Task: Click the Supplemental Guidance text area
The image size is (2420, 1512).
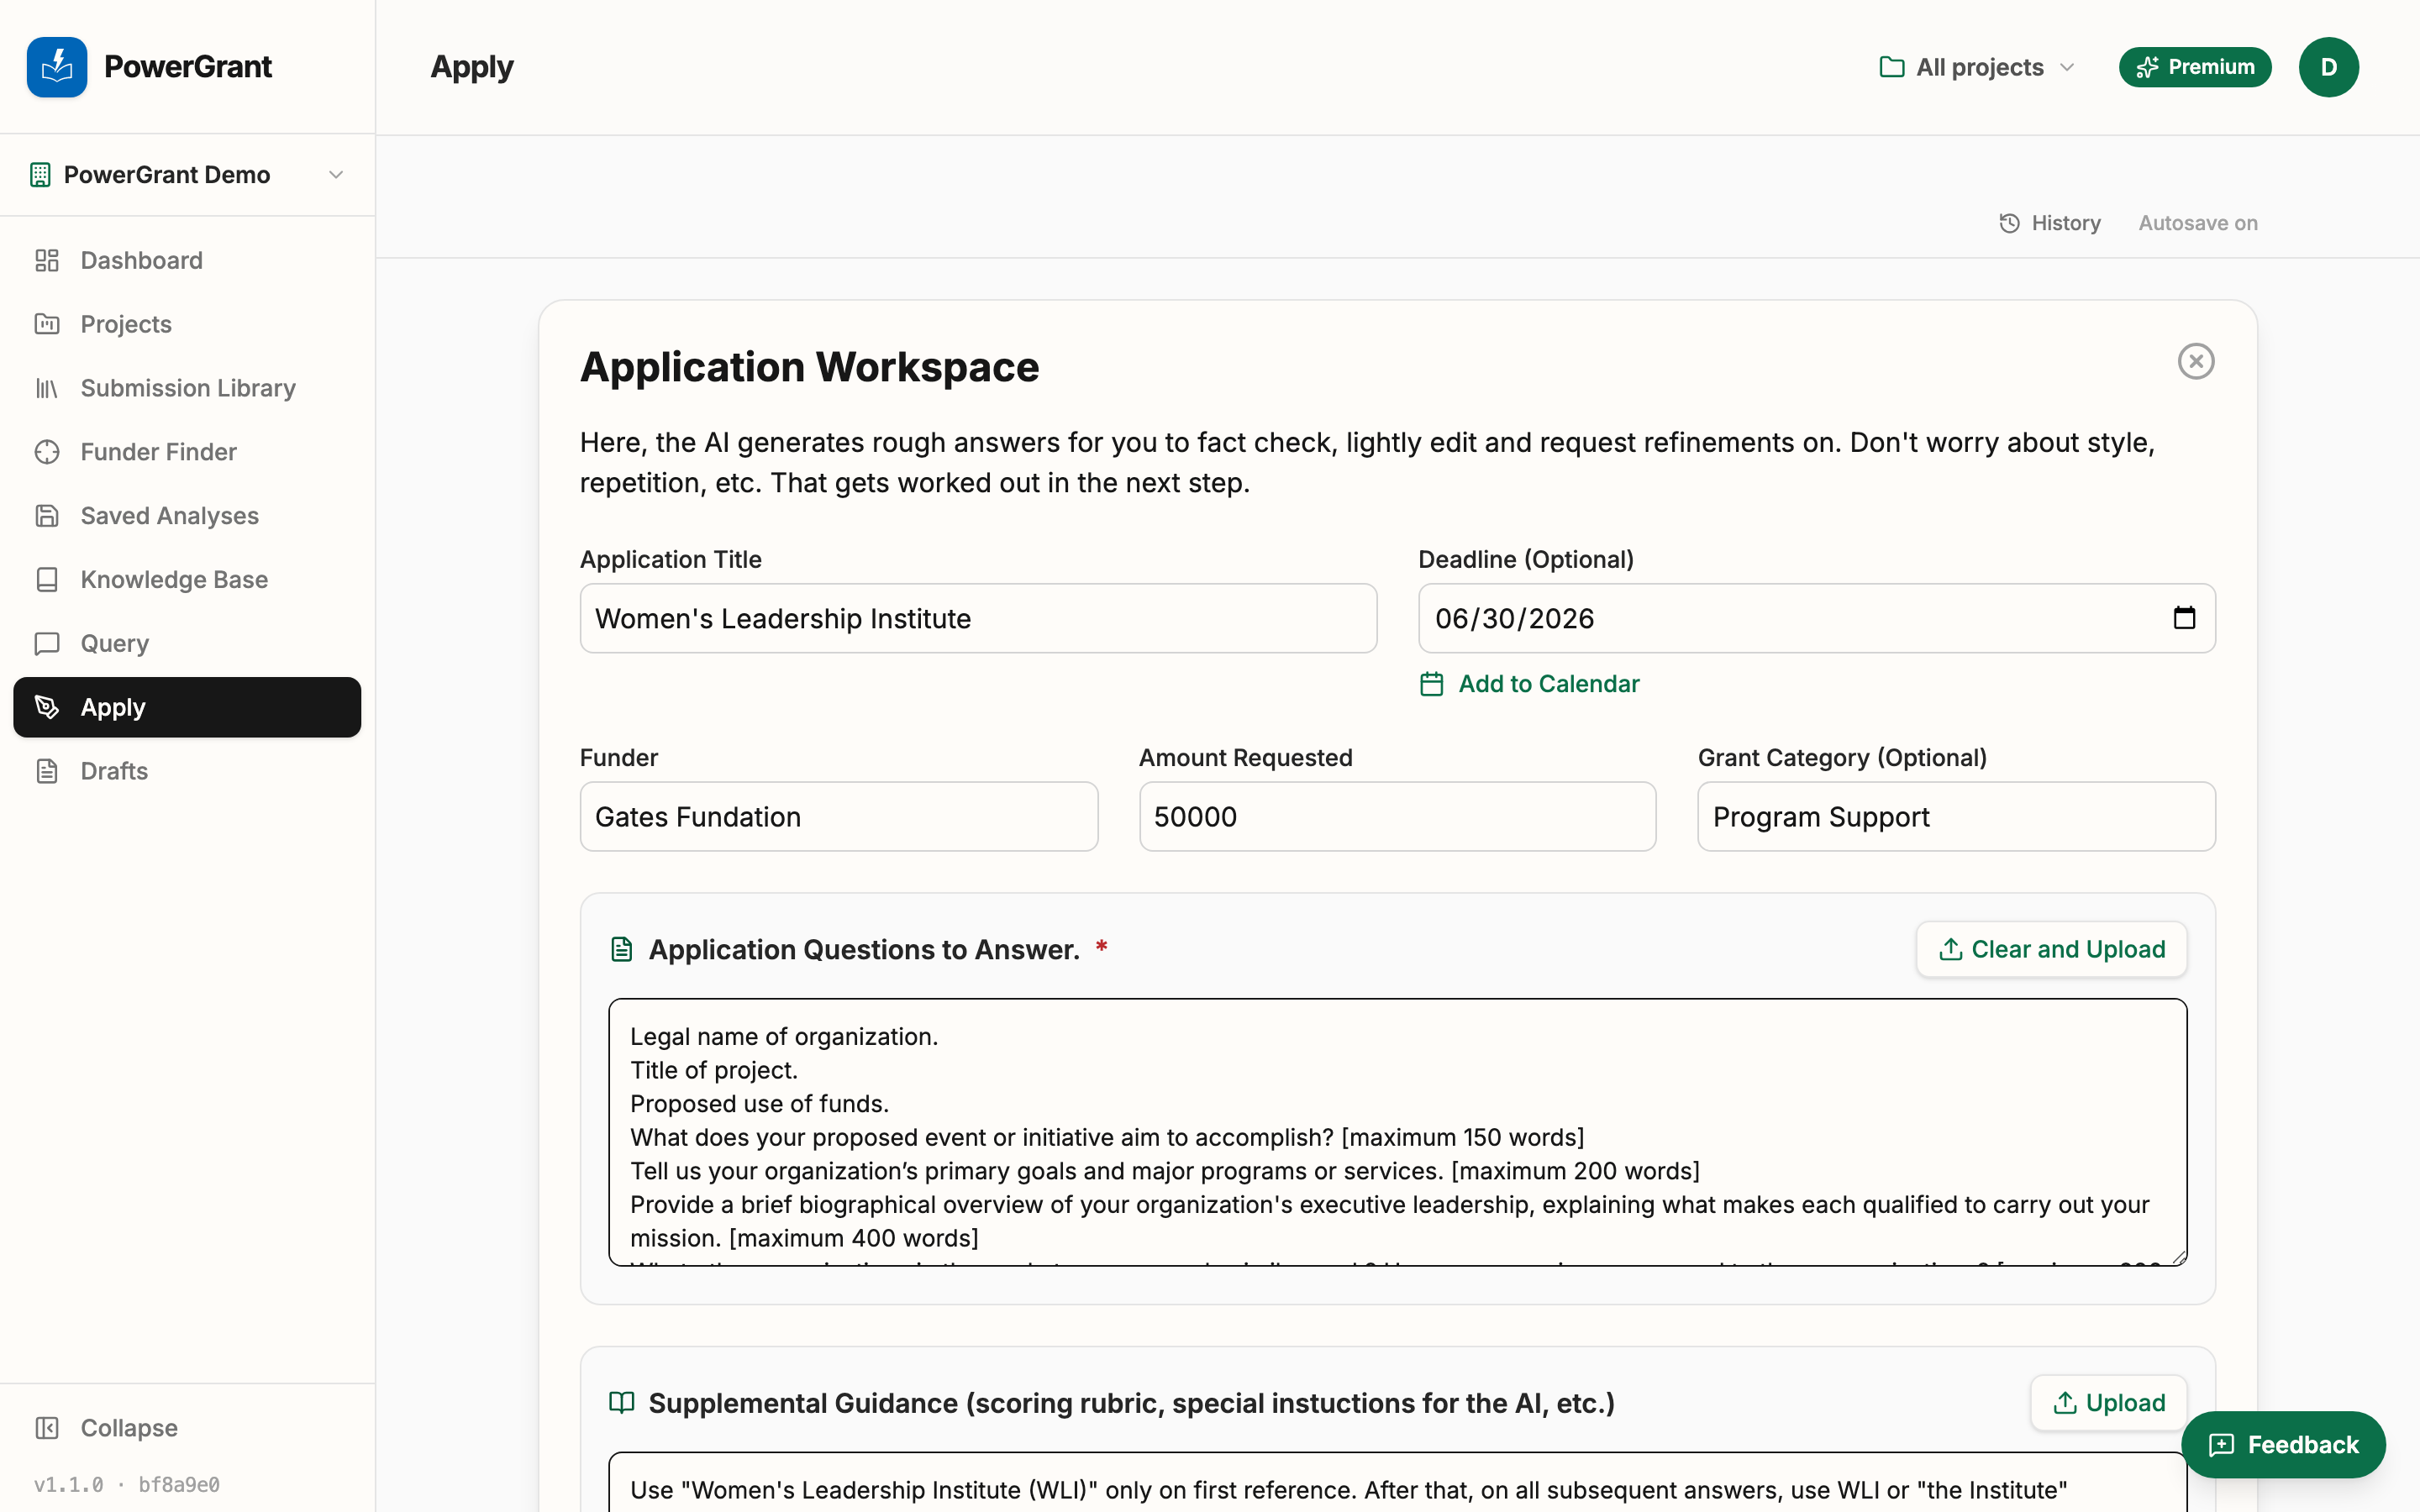Action: 1397,1482
